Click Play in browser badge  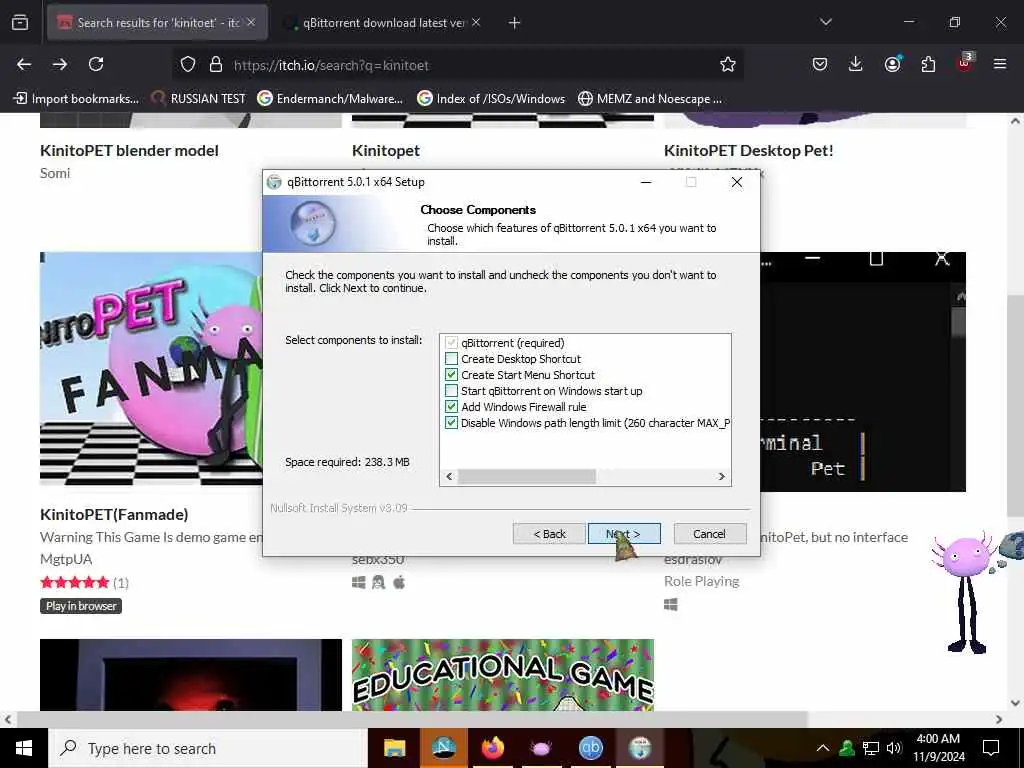[81, 606]
